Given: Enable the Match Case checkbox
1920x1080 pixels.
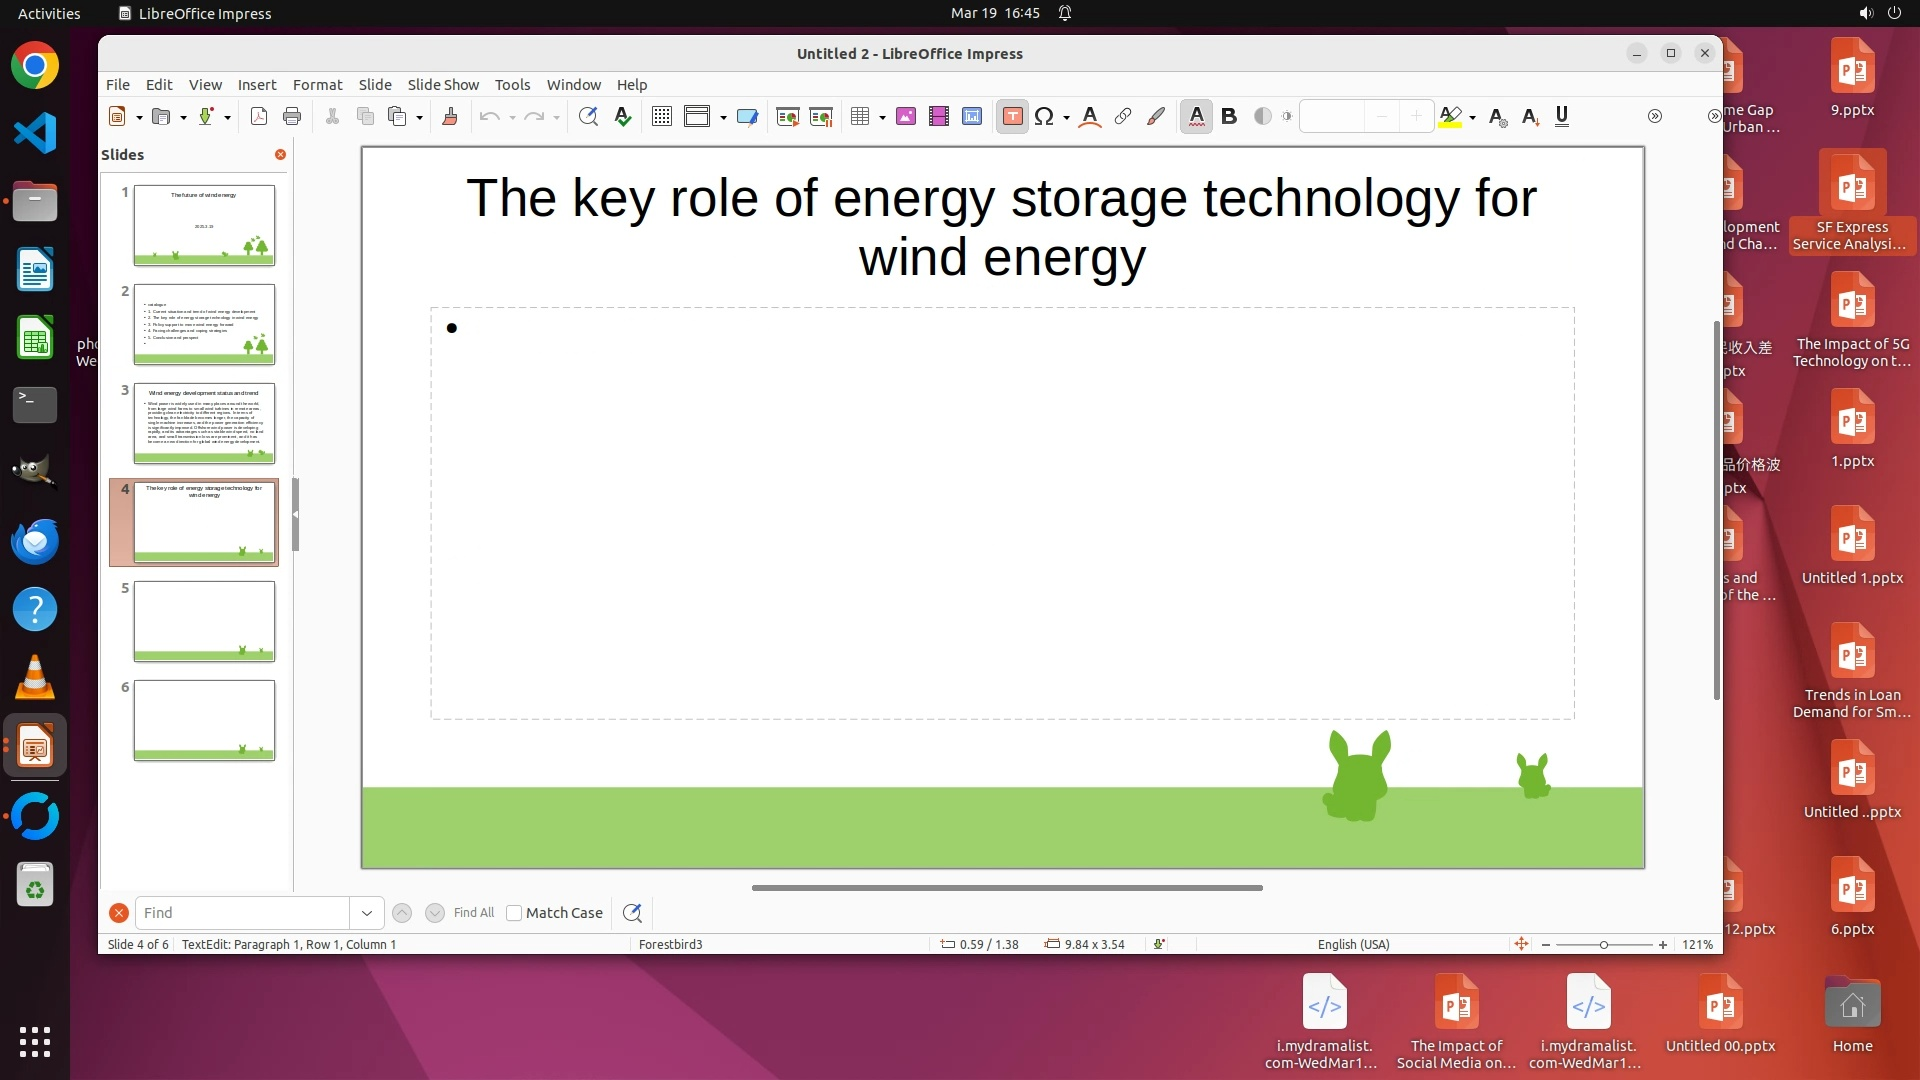Looking at the screenshot, I should click(x=514, y=913).
